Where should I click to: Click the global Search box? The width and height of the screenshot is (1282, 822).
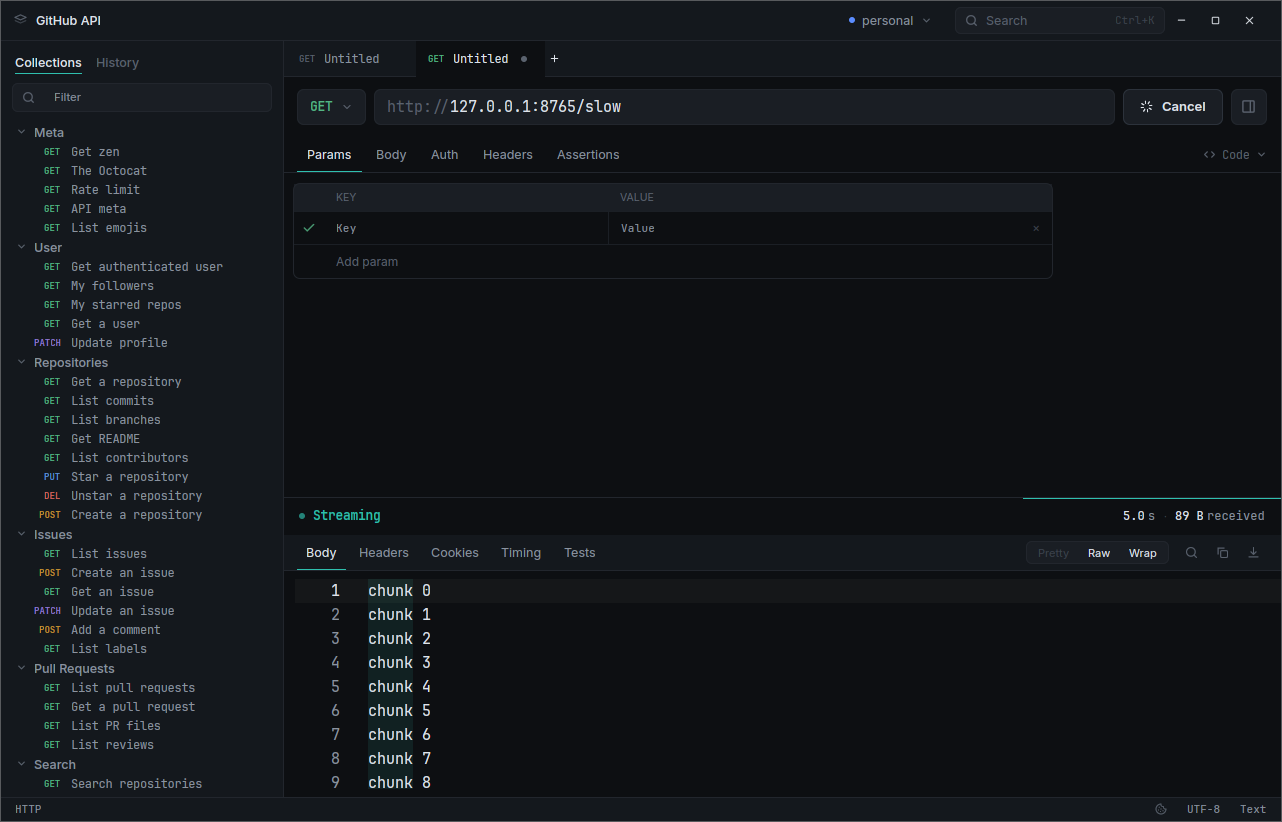point(1060,20)
